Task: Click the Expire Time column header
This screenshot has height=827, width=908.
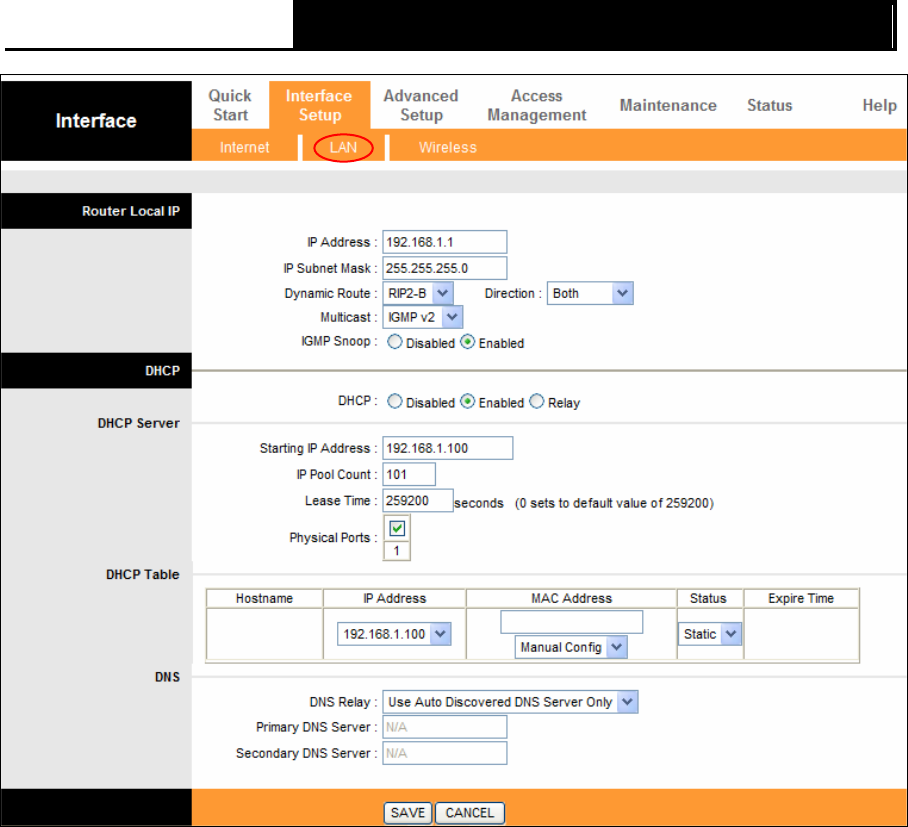Action: (801, 598)
